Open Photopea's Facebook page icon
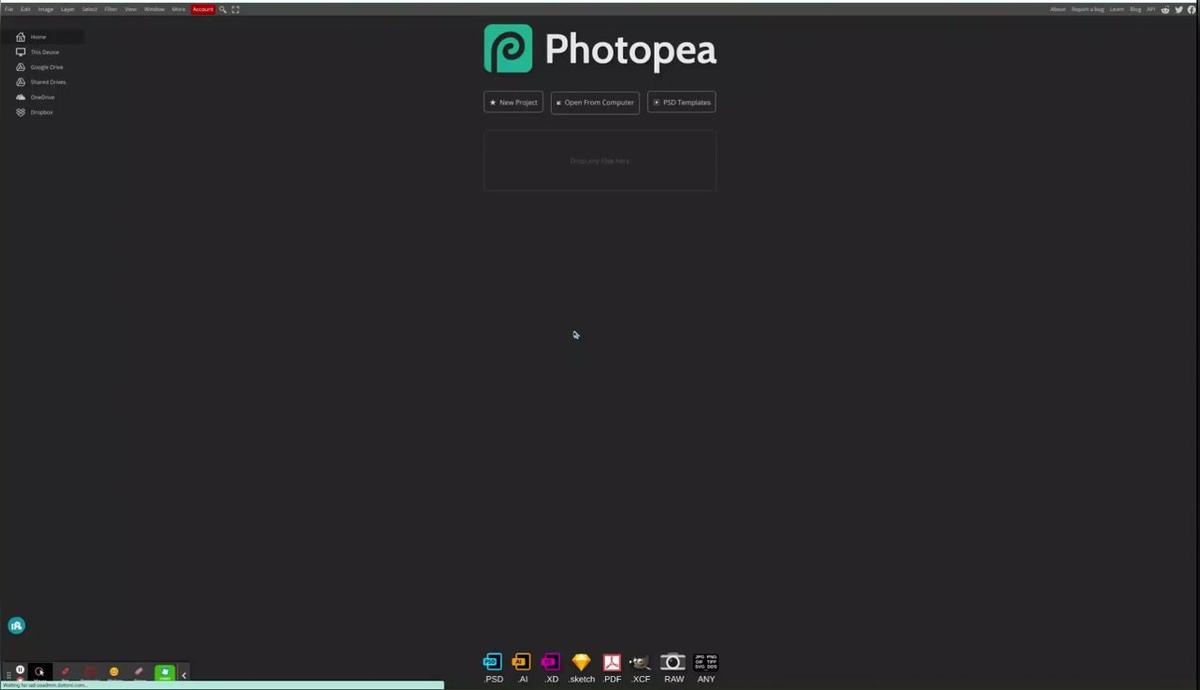The image size is (1200, 690). click(1192, 9)
